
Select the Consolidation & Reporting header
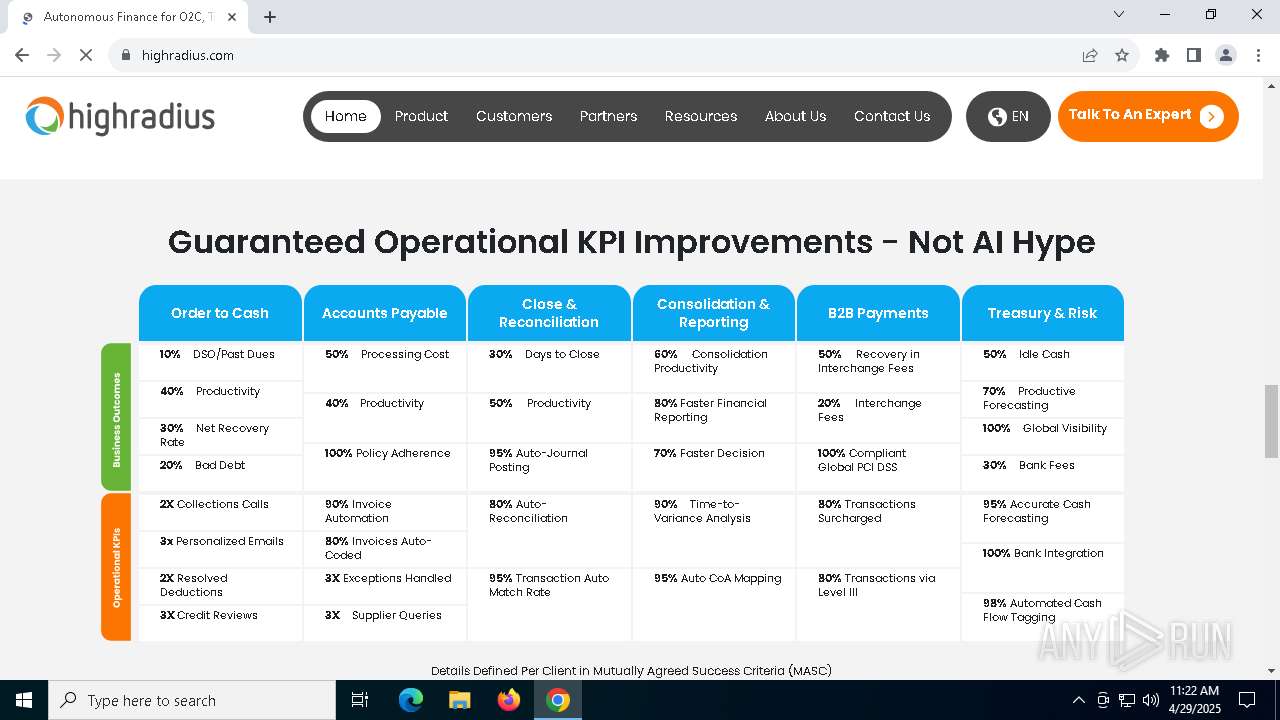pyautogui.click(x=713, y=313)
